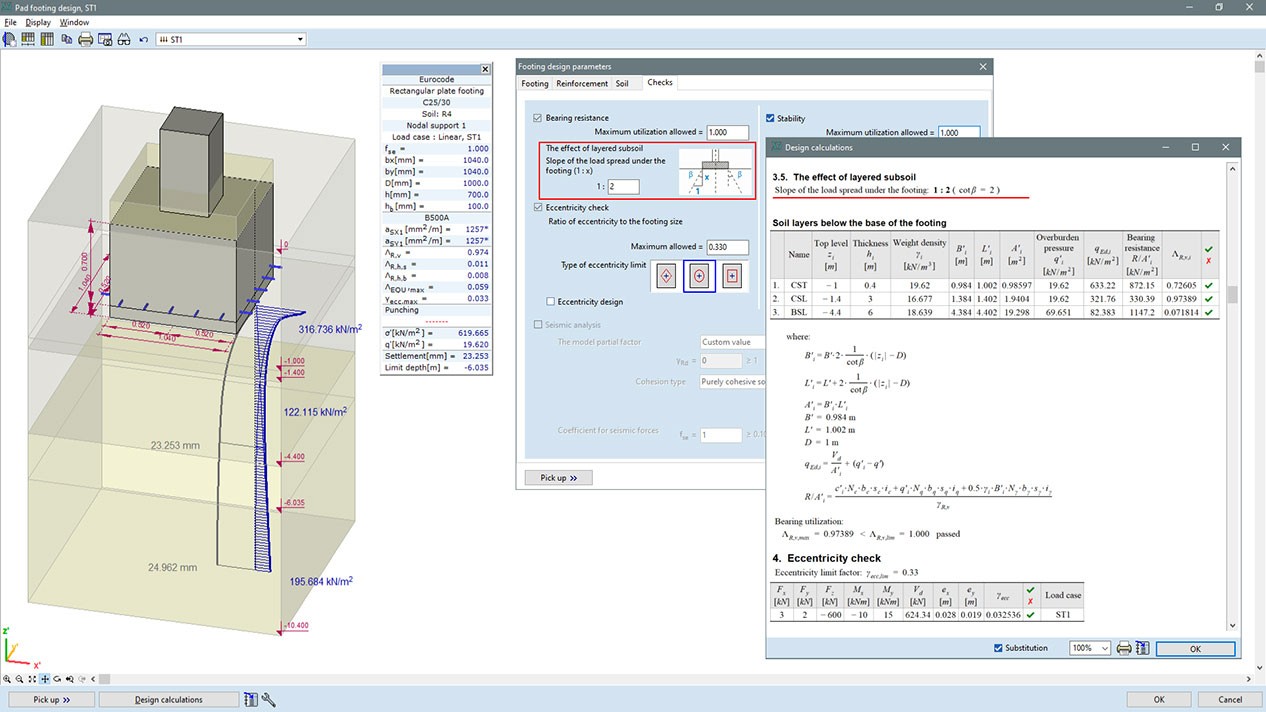This screenshot has height=712, width=1266.
Task: Print the Design calculations report
Action: (1124, 648)
